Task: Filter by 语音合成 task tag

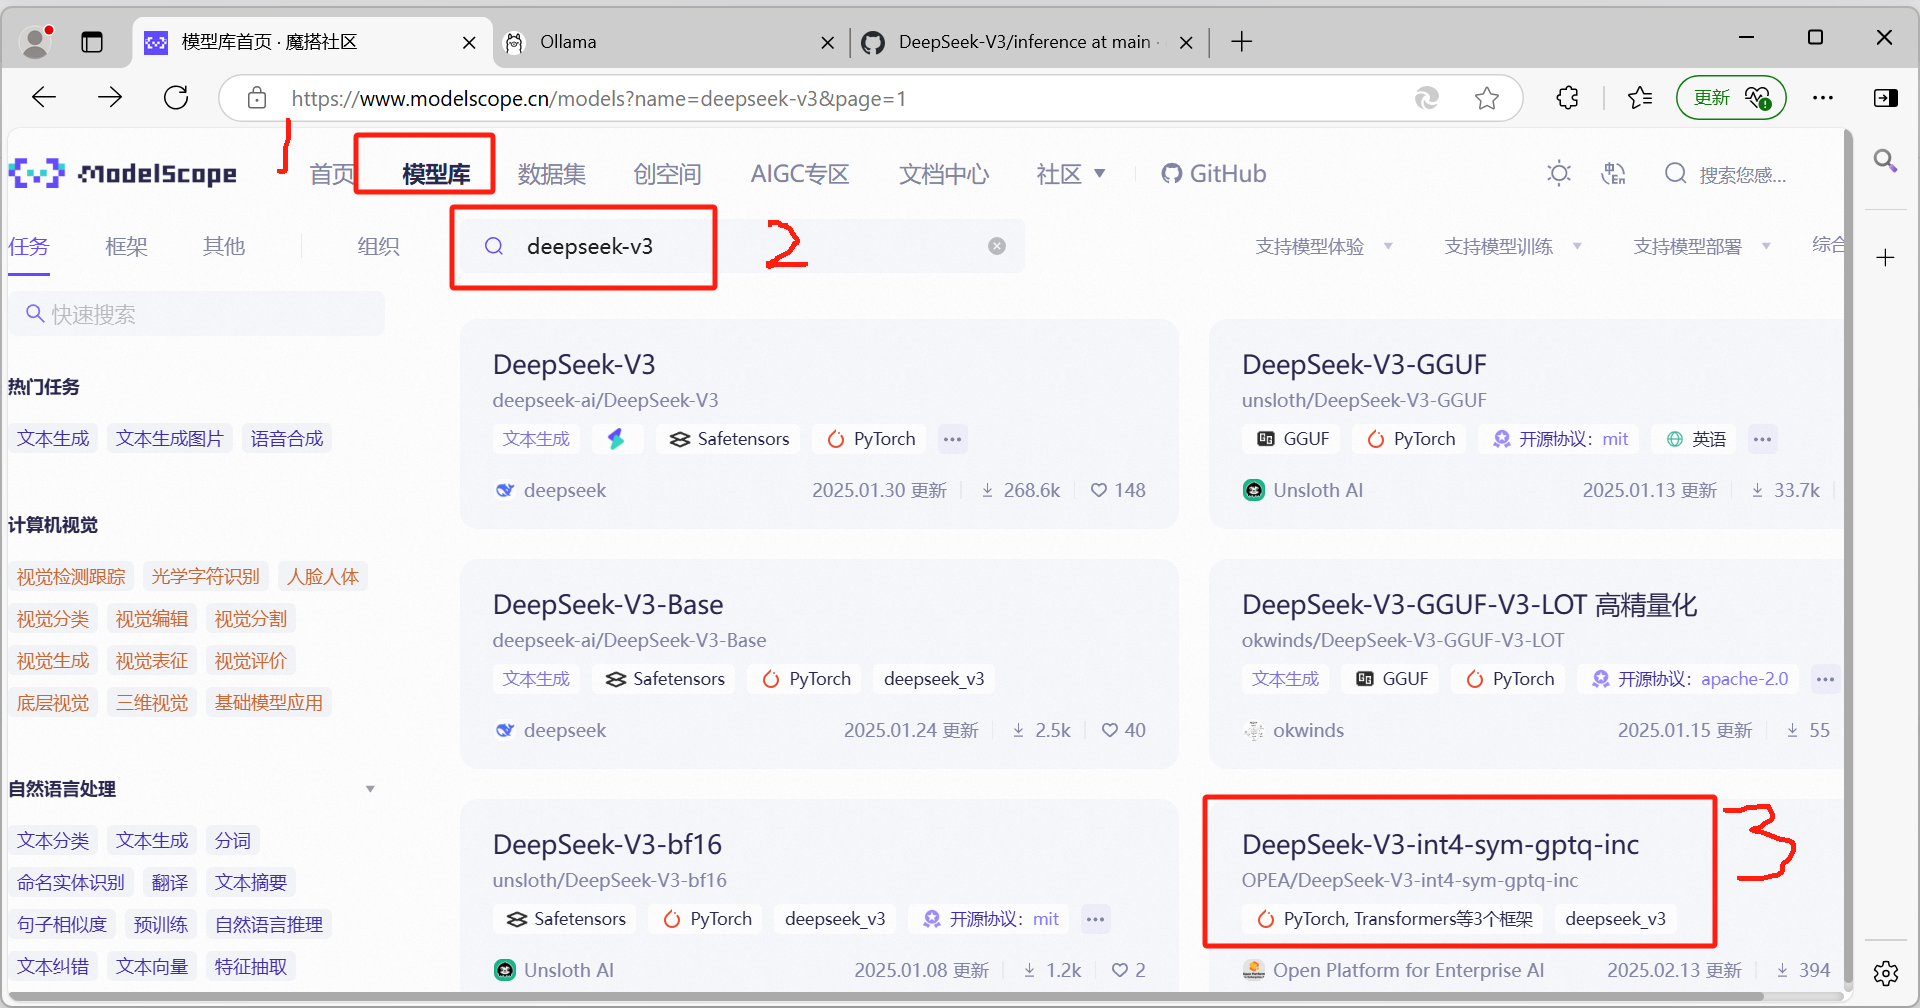Action: [287, 439]
